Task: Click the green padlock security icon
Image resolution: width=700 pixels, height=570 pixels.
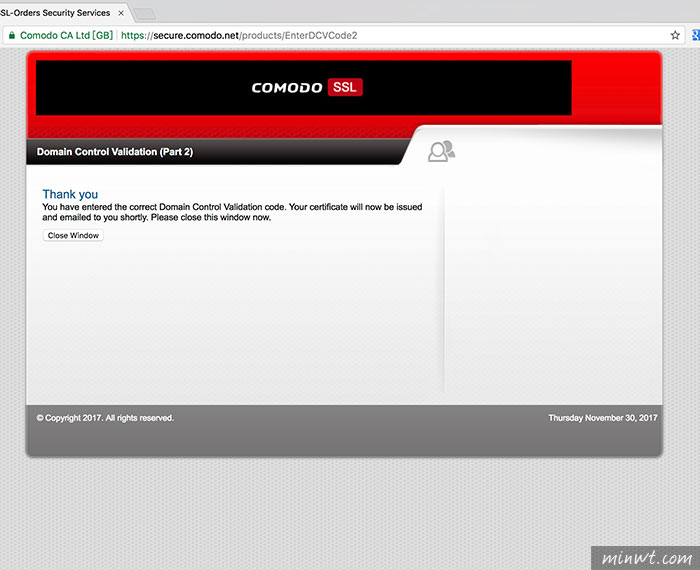Action: pos(12,35)
